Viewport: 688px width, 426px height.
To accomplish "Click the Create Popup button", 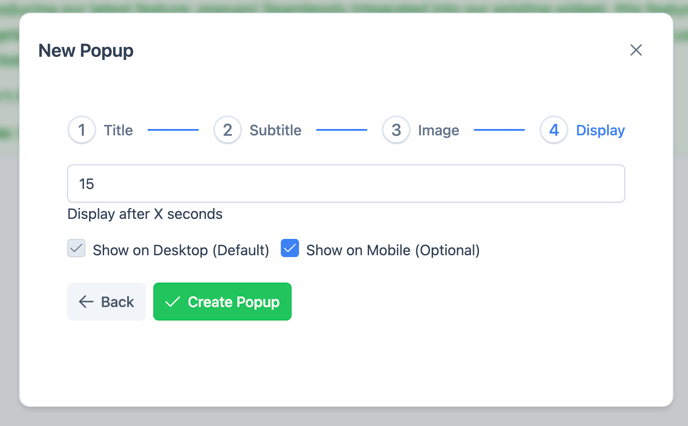I will click(222, 301).
